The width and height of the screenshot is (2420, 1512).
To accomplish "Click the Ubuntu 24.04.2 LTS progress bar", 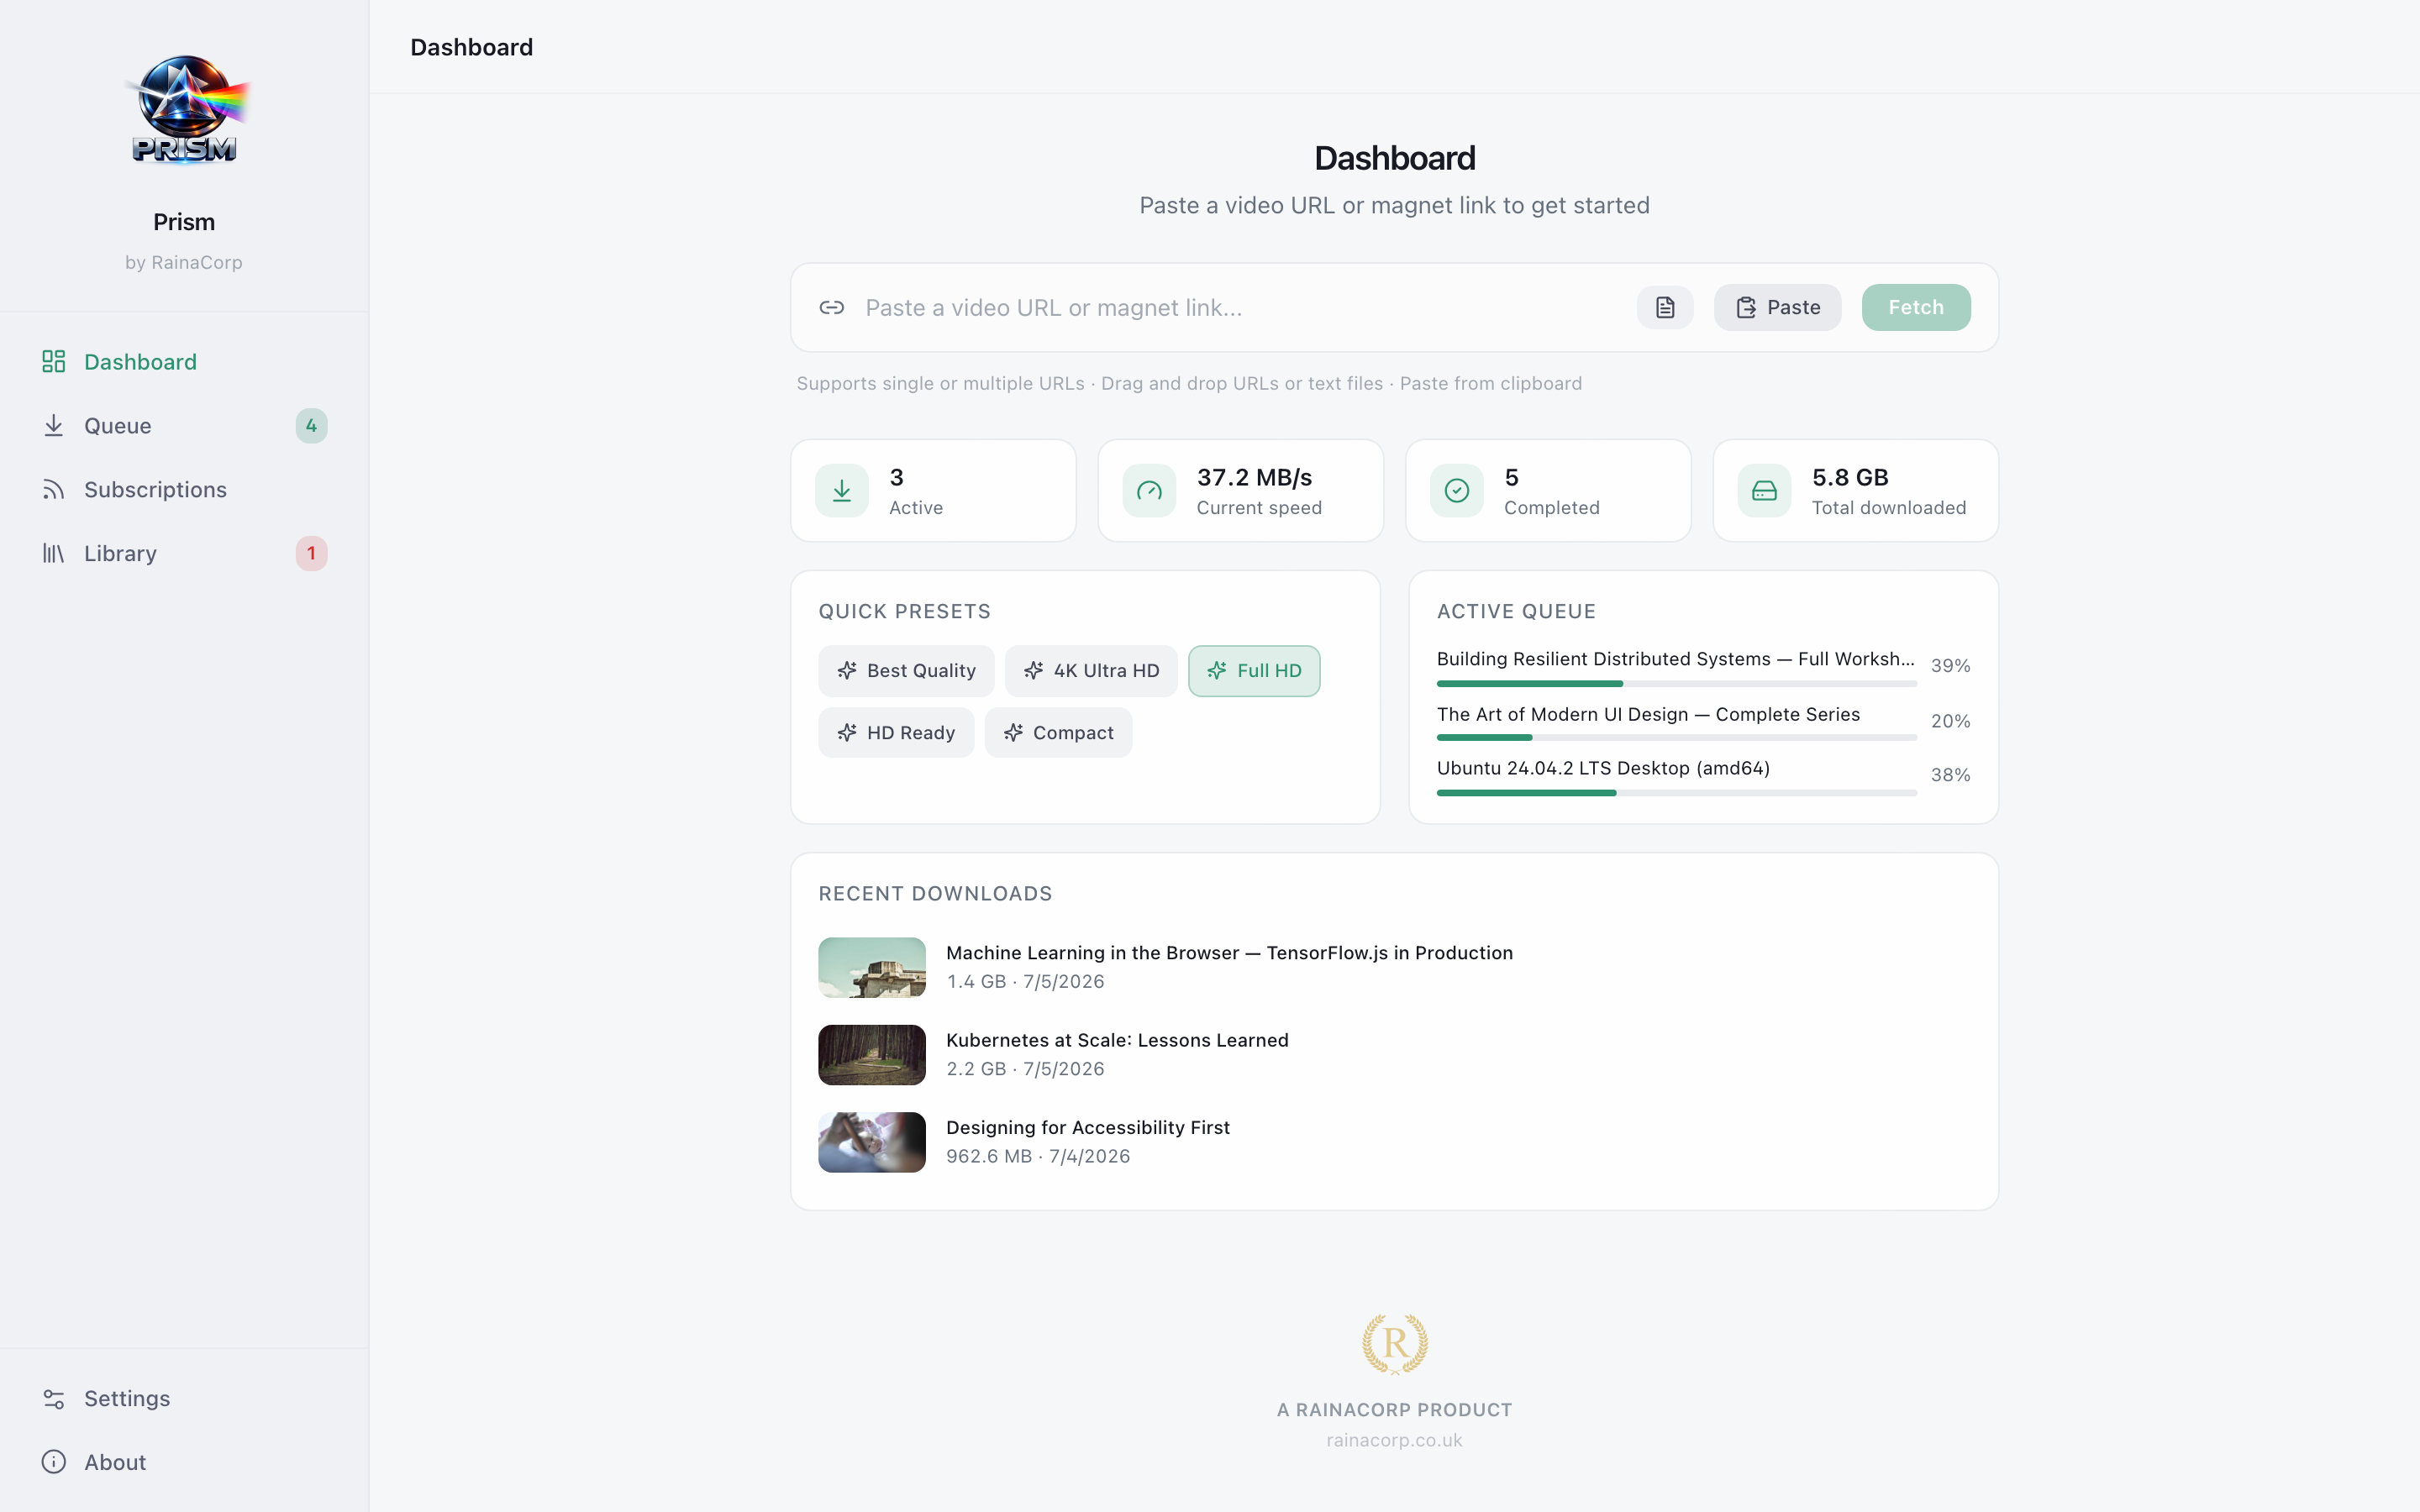I will click(x=1676, y=793).
